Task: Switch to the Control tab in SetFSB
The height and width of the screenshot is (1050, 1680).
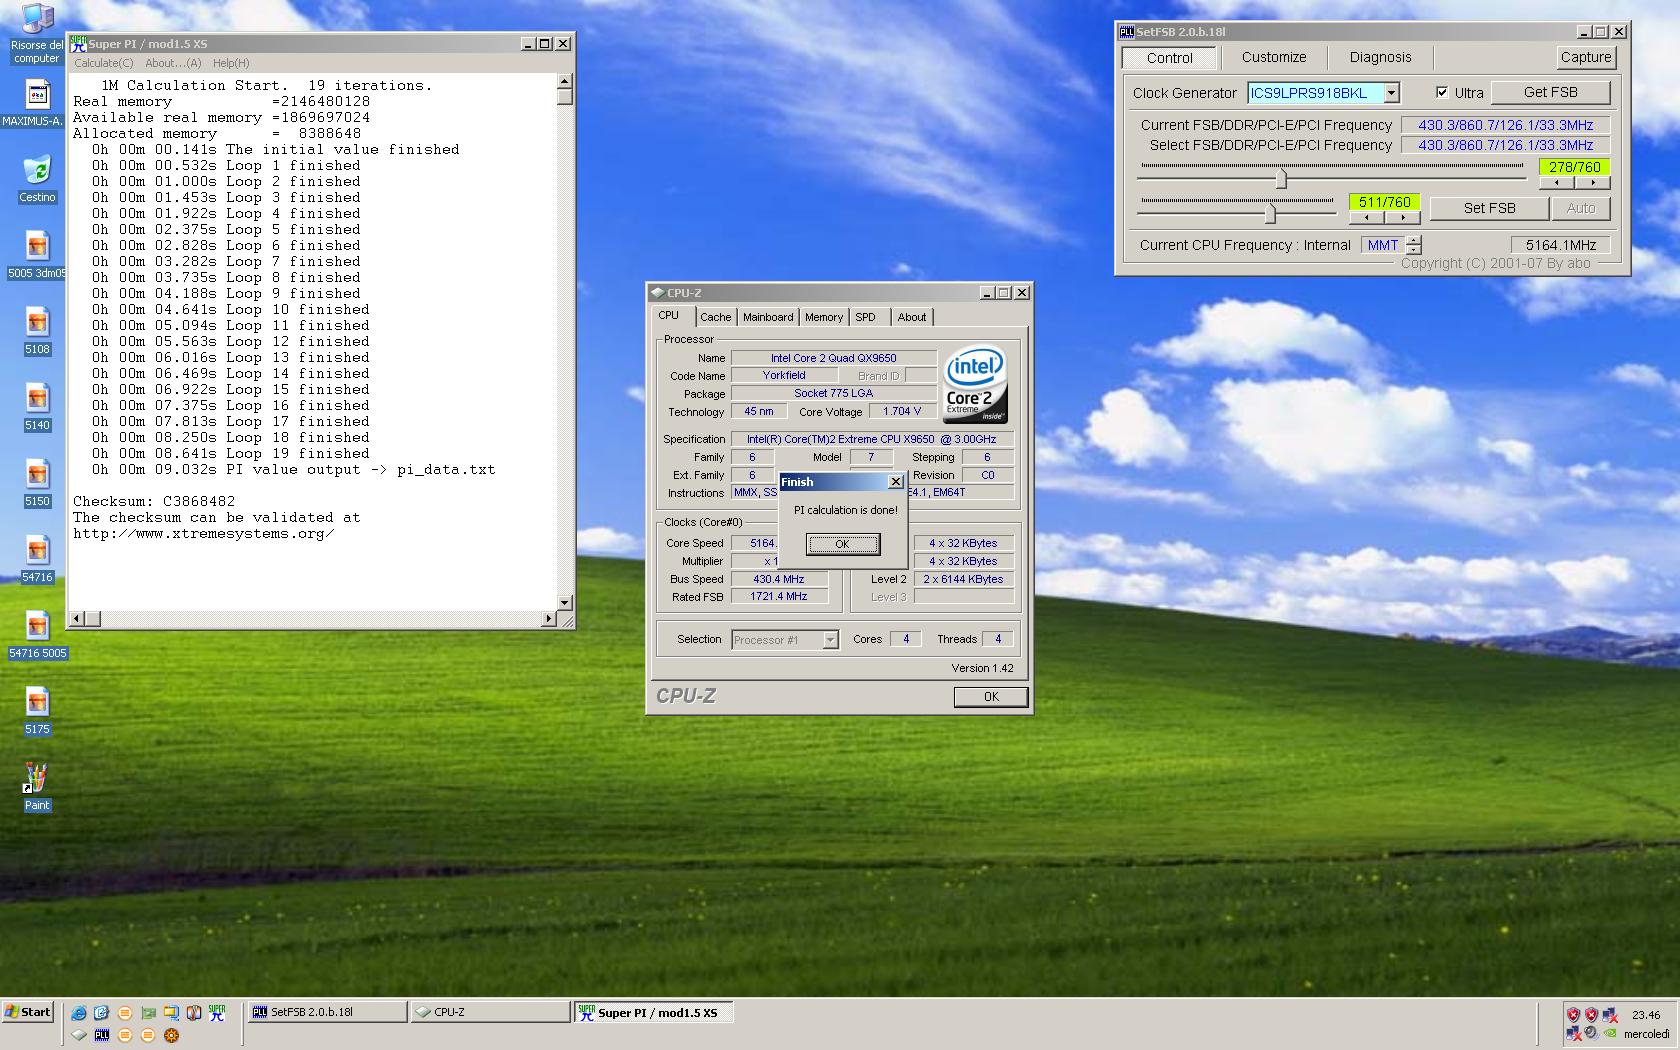Action: [1169, 58]
